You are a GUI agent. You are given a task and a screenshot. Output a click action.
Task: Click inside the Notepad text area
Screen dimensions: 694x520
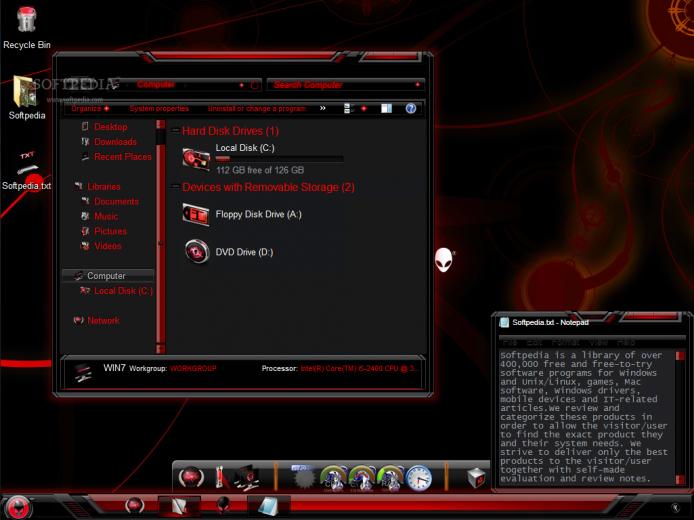point(586,417)
